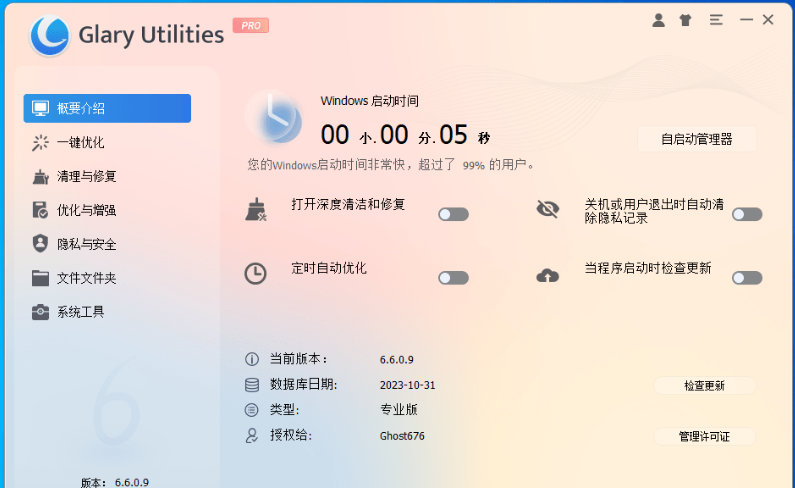The image size is (795, 488).
Task: Click the 05 秒 boot time value
Action: (465, 135)
